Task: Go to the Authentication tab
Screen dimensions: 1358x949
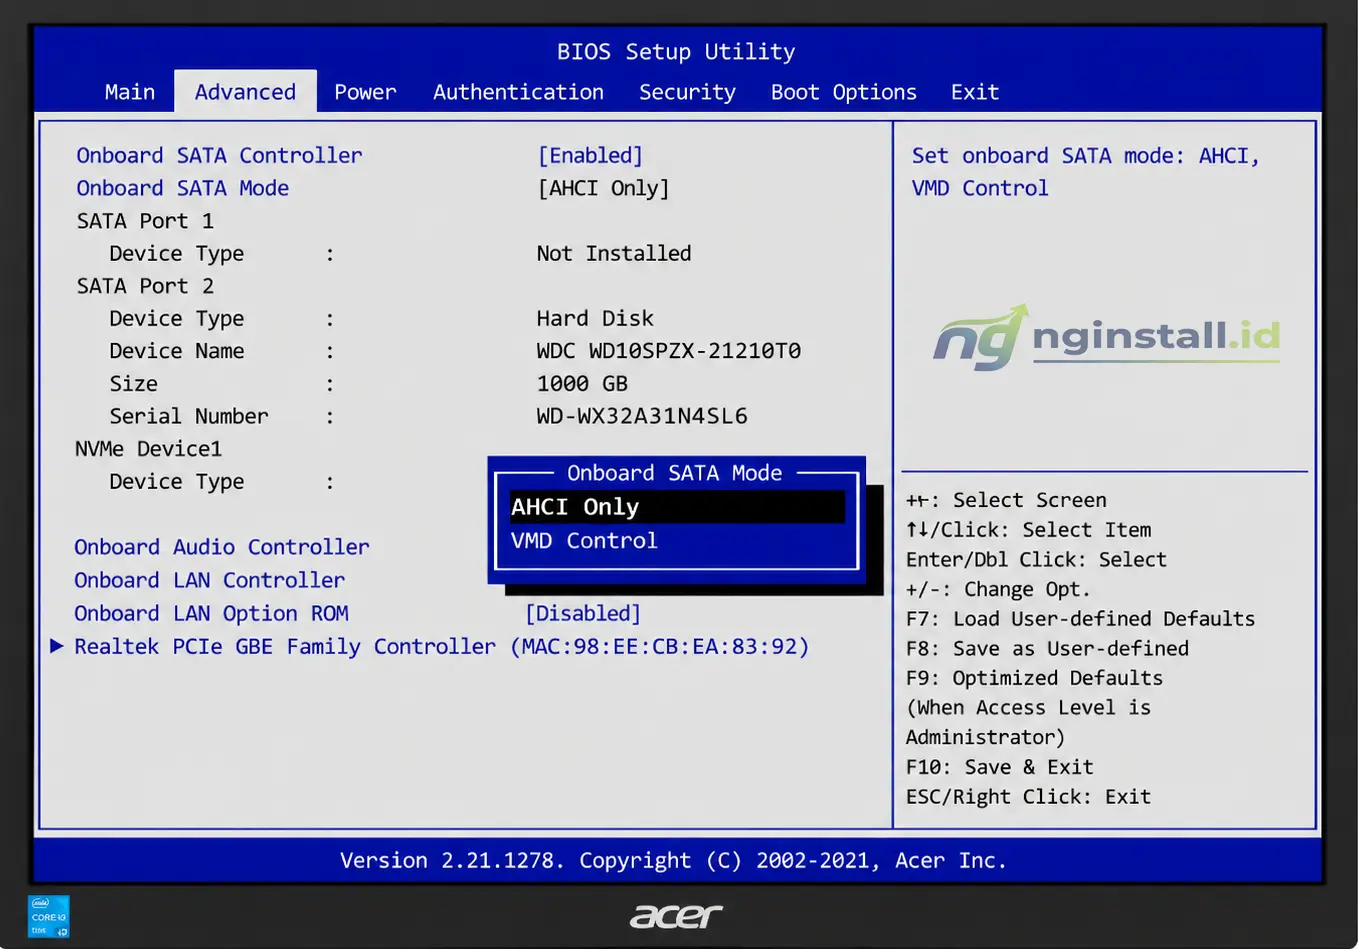Action: 518,92
